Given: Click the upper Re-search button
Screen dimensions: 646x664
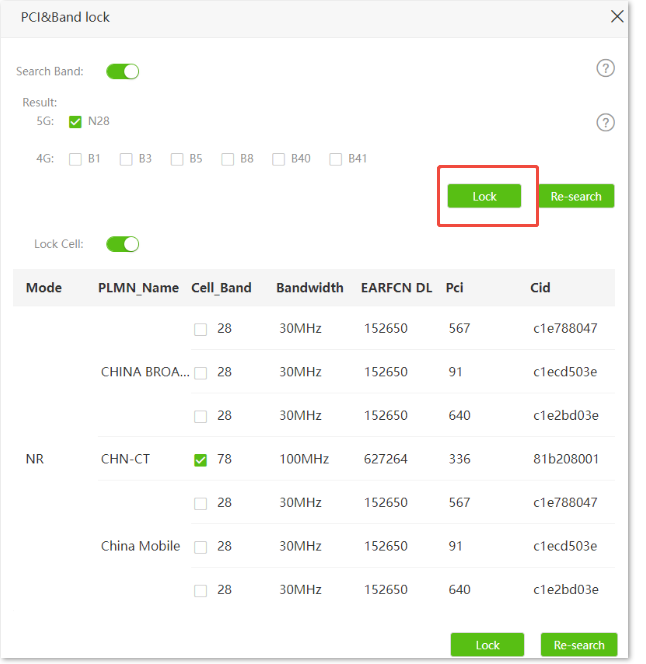Looking at the screenshot, I should click(576, 196).
